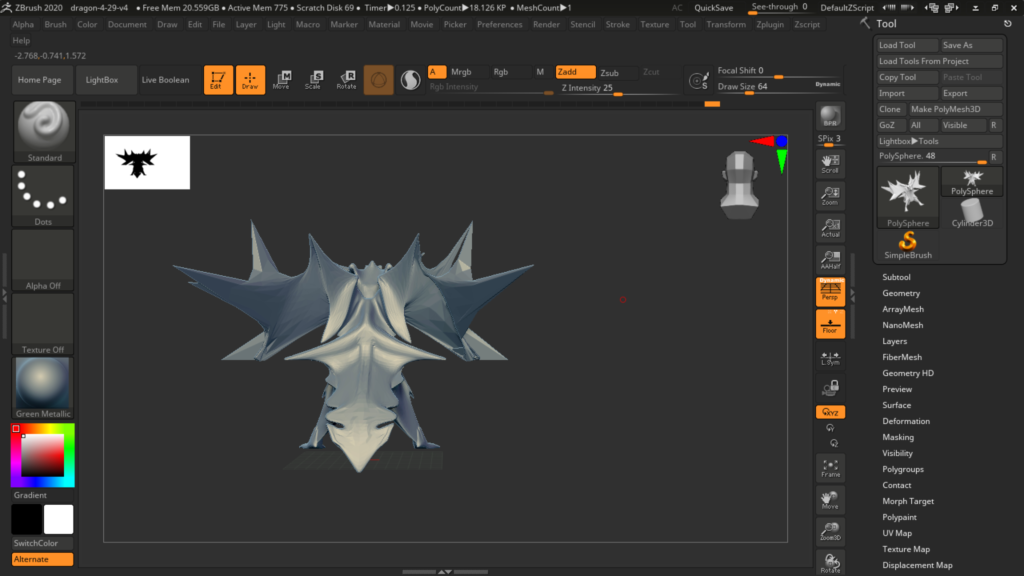Click the Standard brush thumbnail
Viewport: 1024px width, 576px height.
coord(43,127)
